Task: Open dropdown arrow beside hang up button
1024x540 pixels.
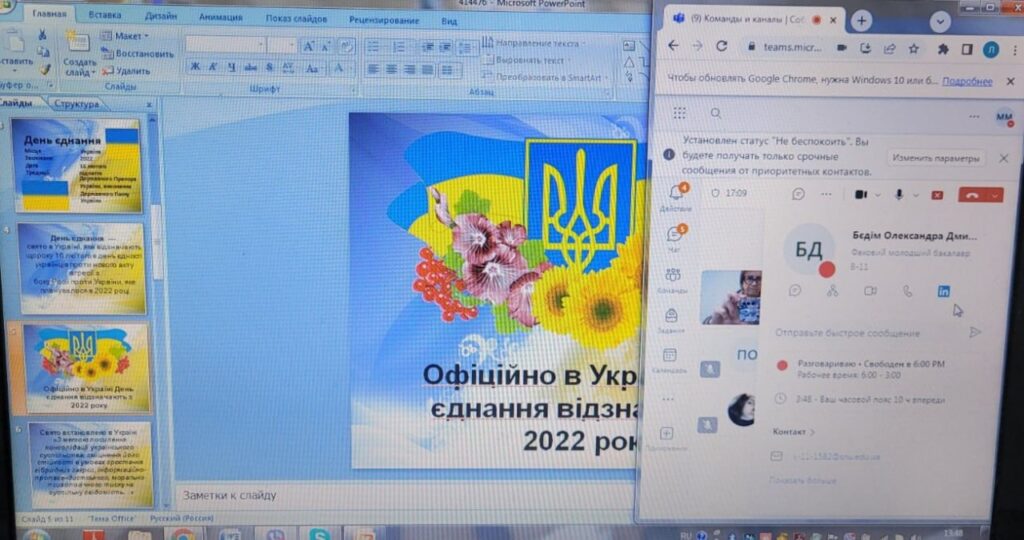Action: tap(994, 195)
